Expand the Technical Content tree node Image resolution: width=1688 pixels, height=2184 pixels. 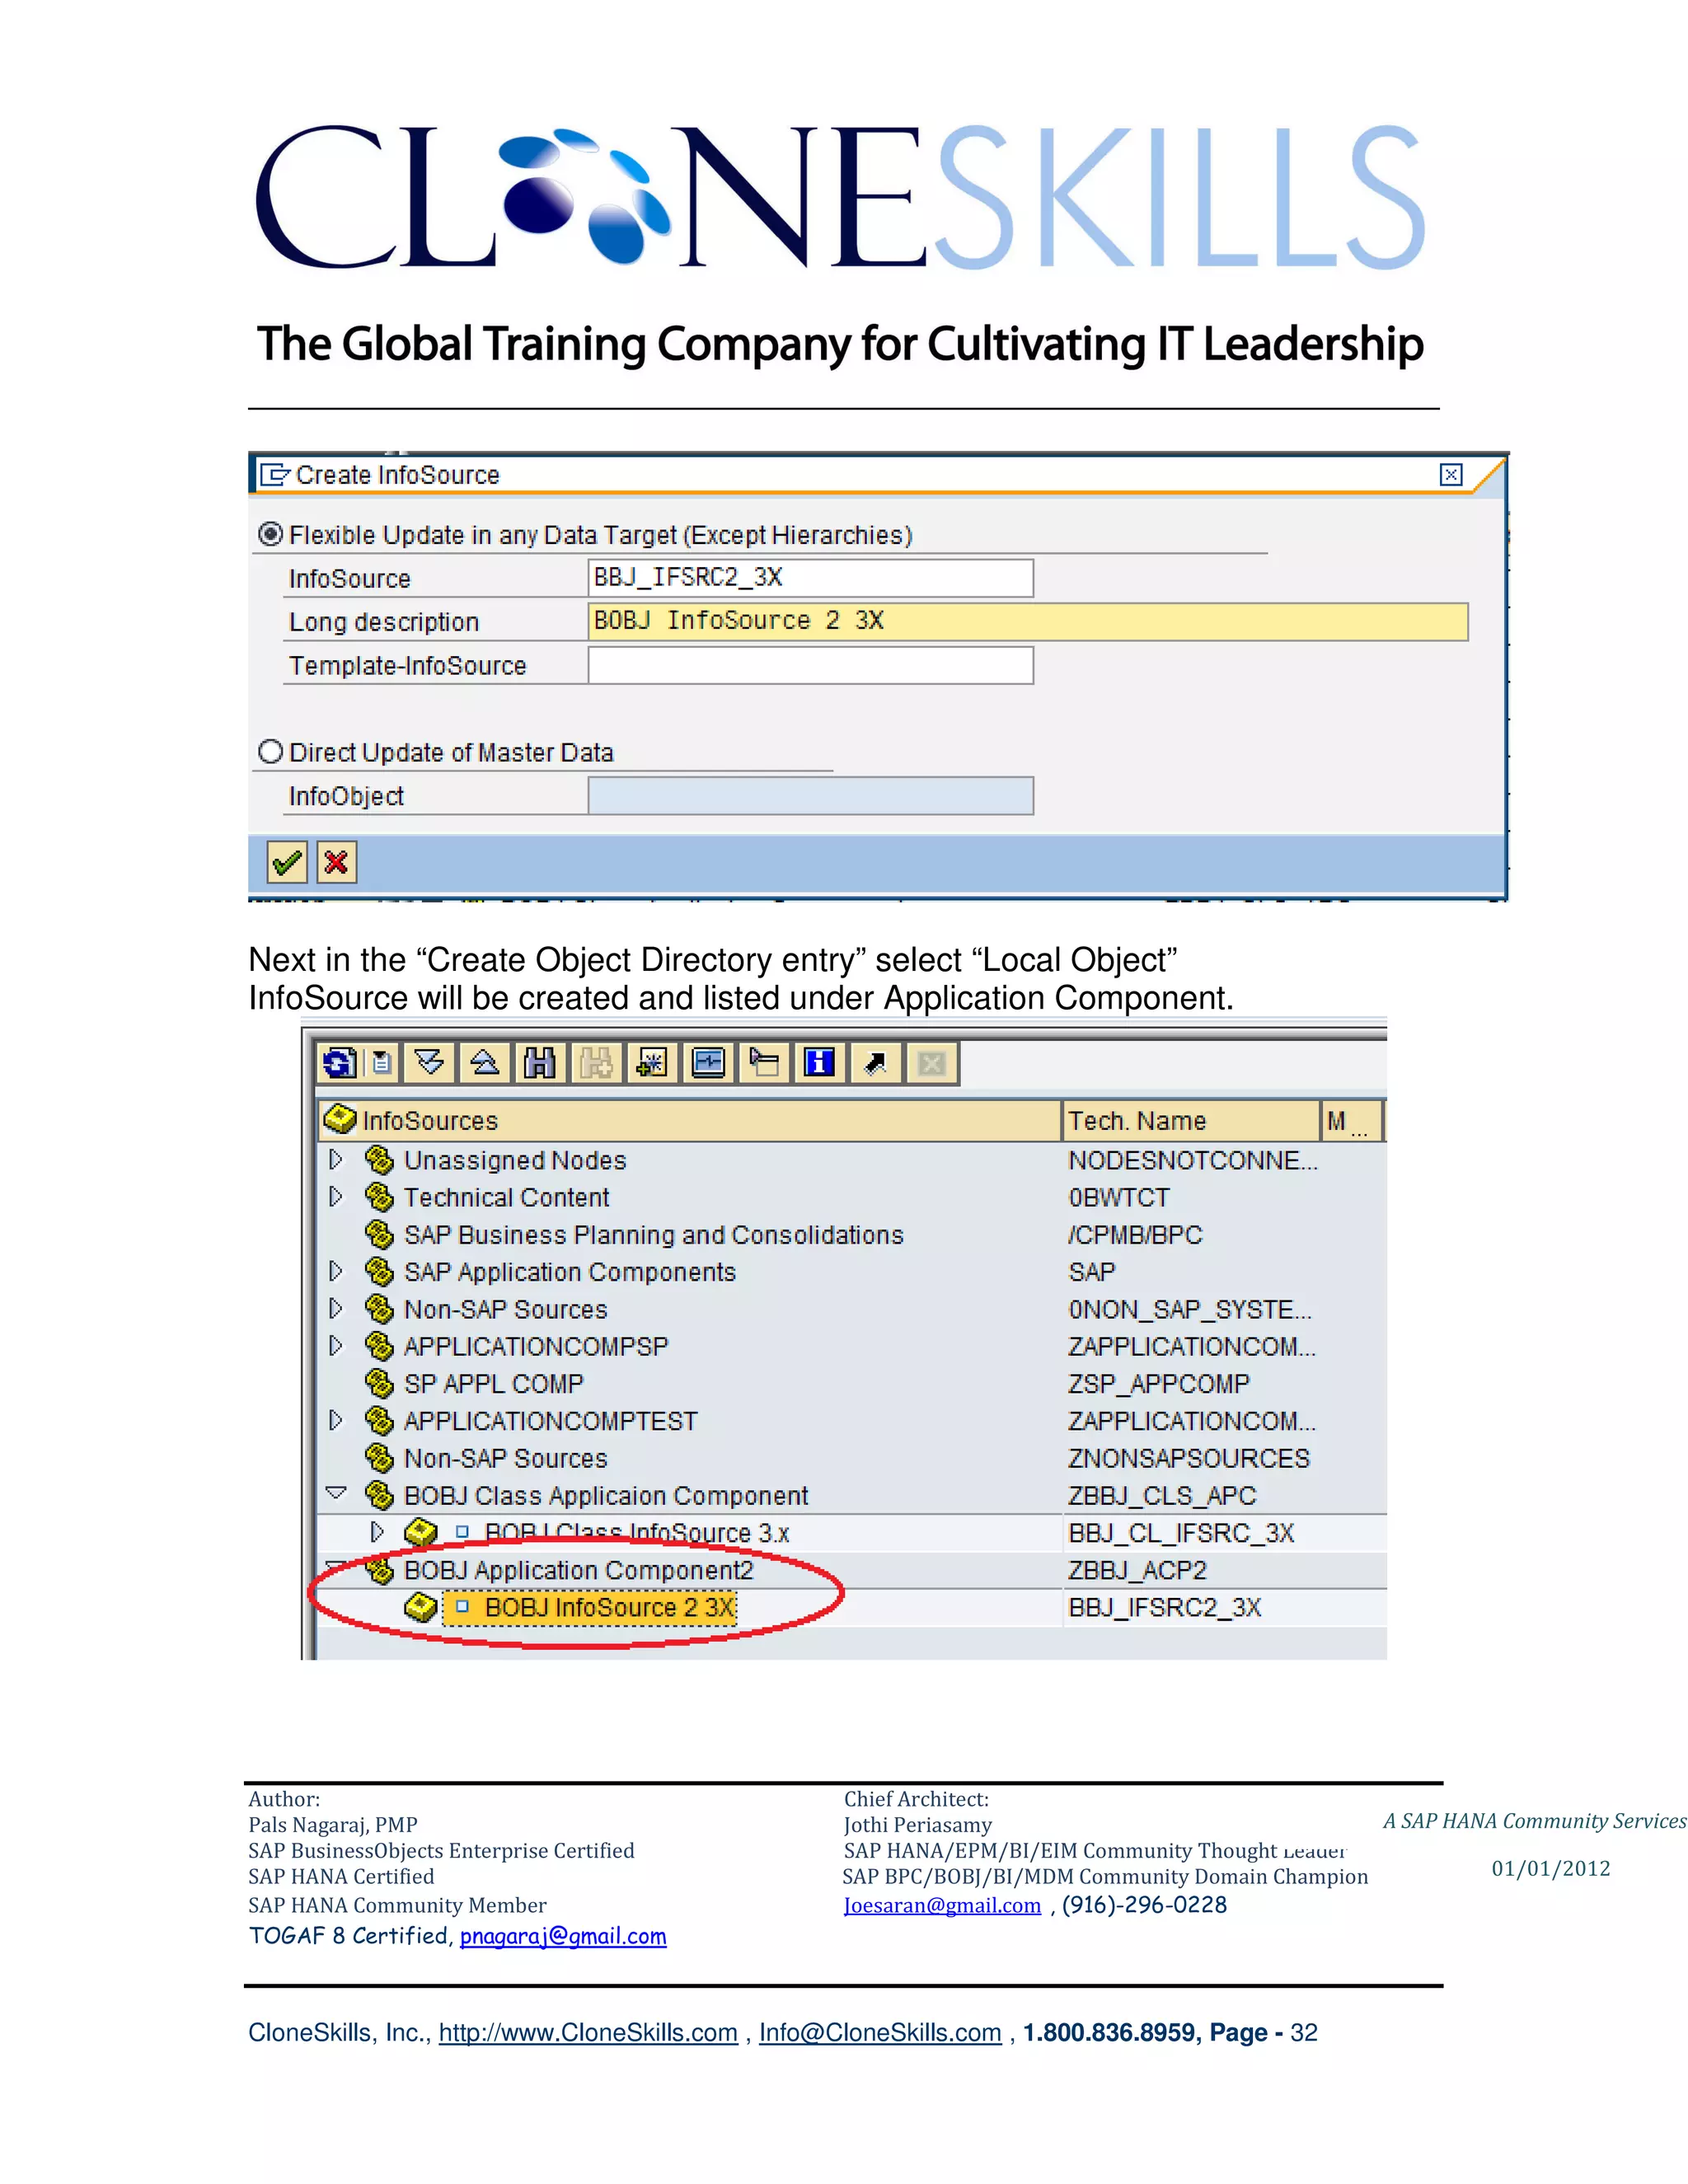pos(336,1196)
